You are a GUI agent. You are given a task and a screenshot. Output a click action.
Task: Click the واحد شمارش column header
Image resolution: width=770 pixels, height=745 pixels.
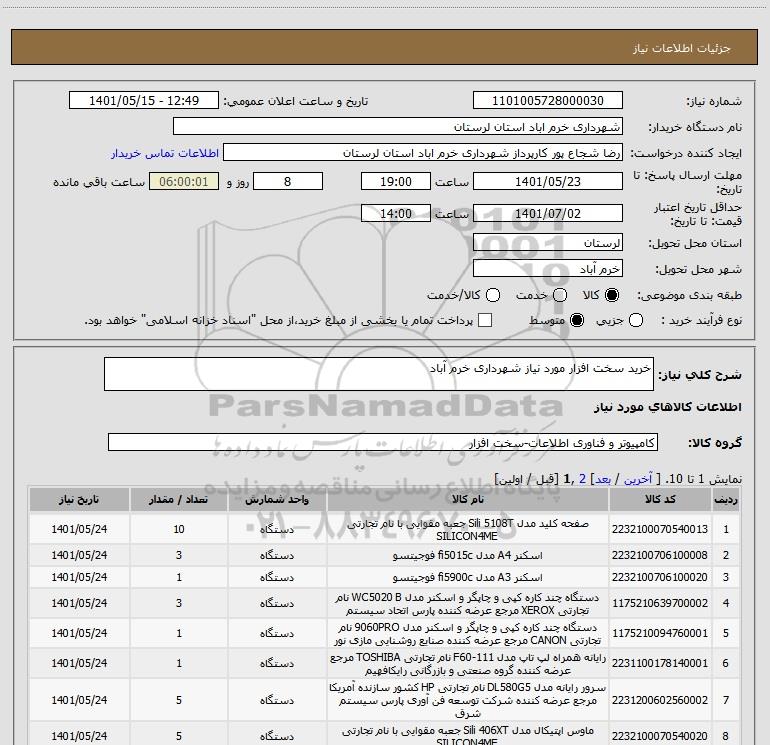[277, 499]
